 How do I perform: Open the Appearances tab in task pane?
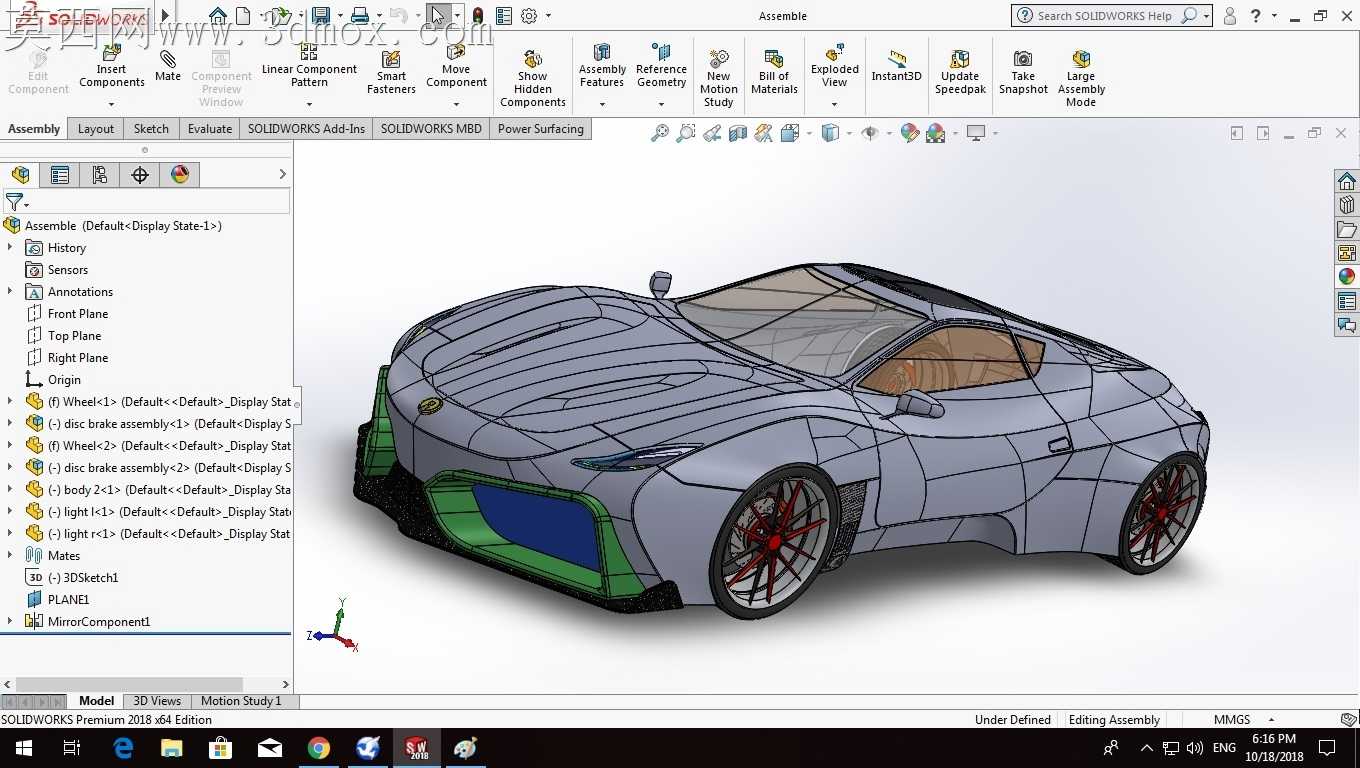point(1347,277)
